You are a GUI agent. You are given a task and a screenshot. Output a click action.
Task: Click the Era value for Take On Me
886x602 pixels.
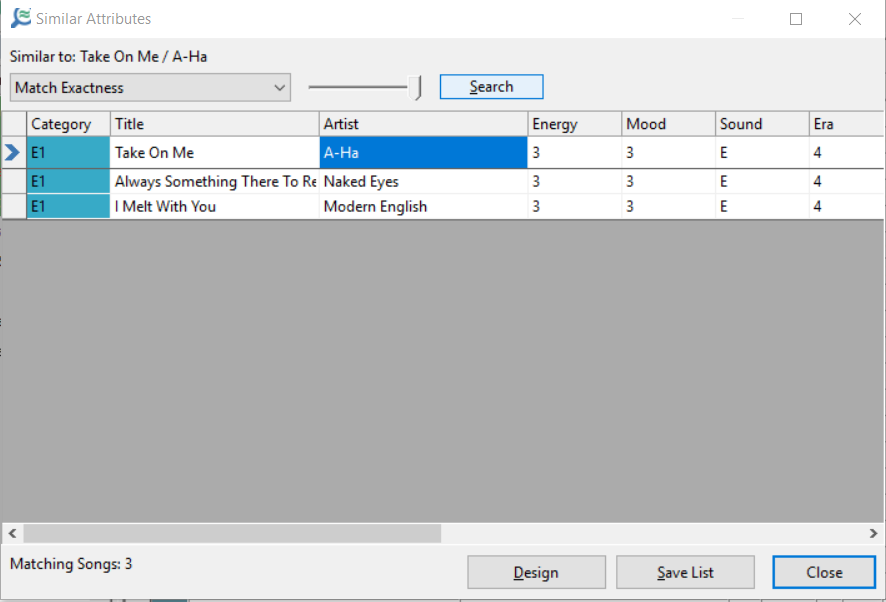[x=846, y=153]
